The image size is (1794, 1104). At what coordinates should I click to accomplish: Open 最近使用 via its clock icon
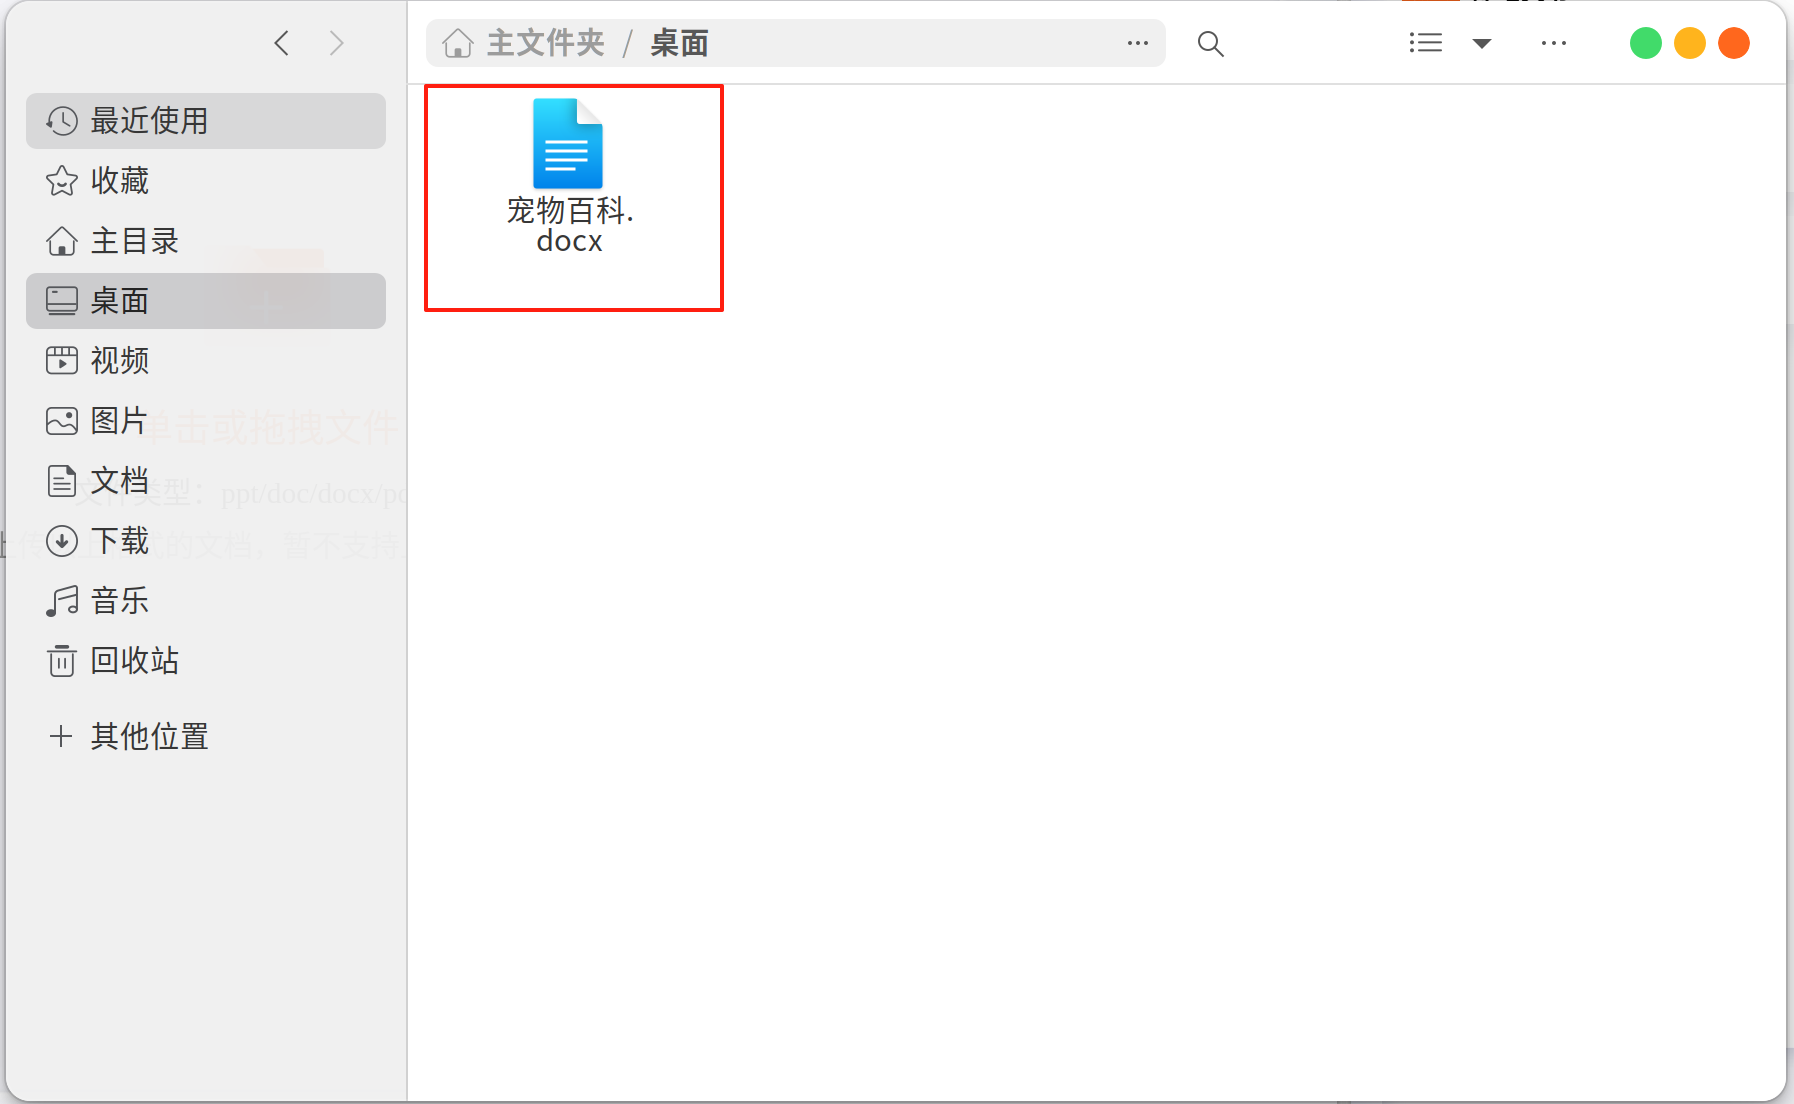(x=60, y=121)
